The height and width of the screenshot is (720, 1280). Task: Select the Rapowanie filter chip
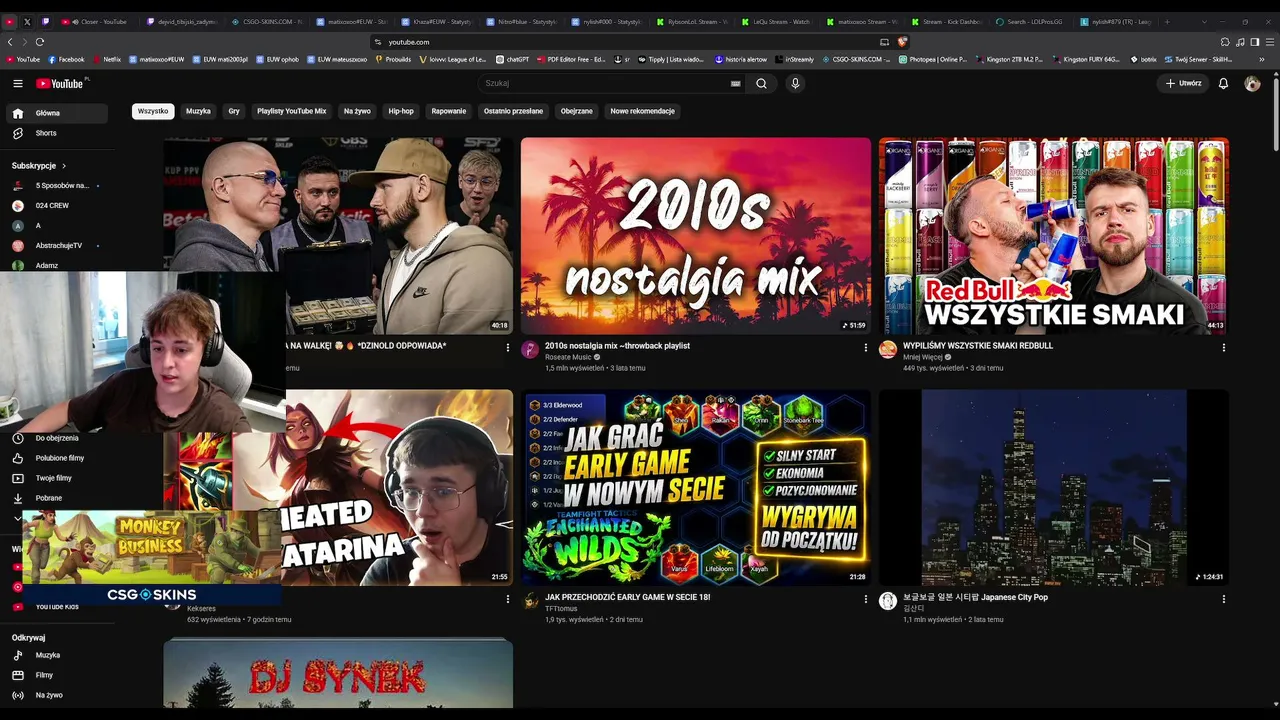[449, 111]
